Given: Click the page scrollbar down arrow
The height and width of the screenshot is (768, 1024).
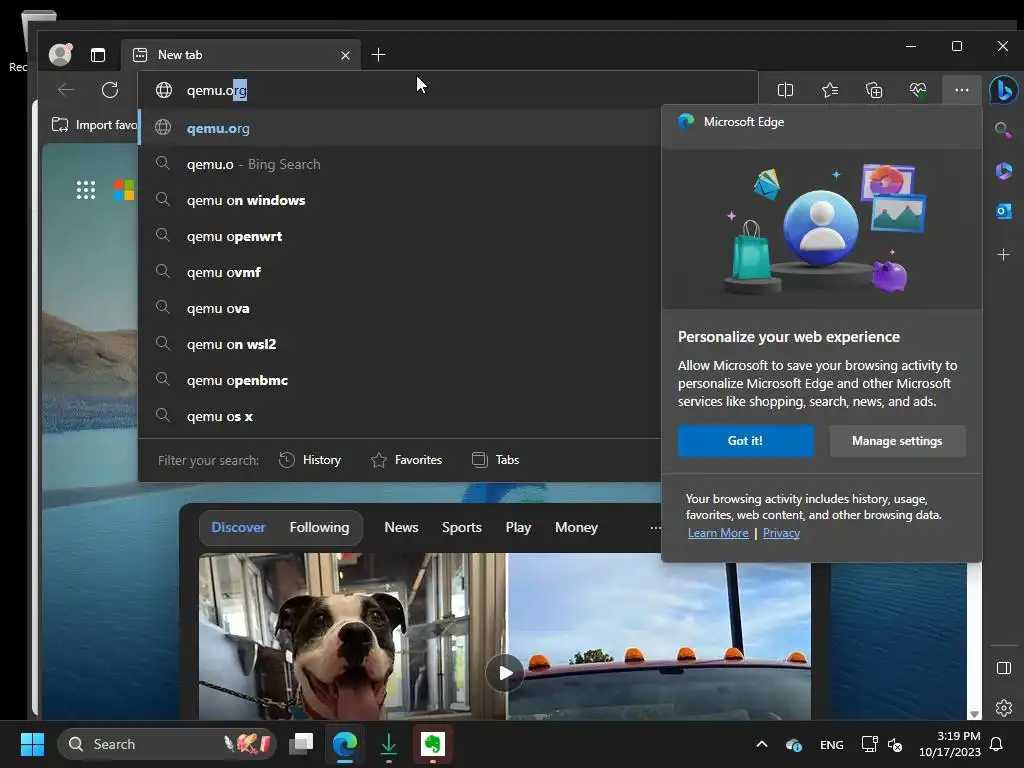Looking at the screenshot, I should pos(974,714).
